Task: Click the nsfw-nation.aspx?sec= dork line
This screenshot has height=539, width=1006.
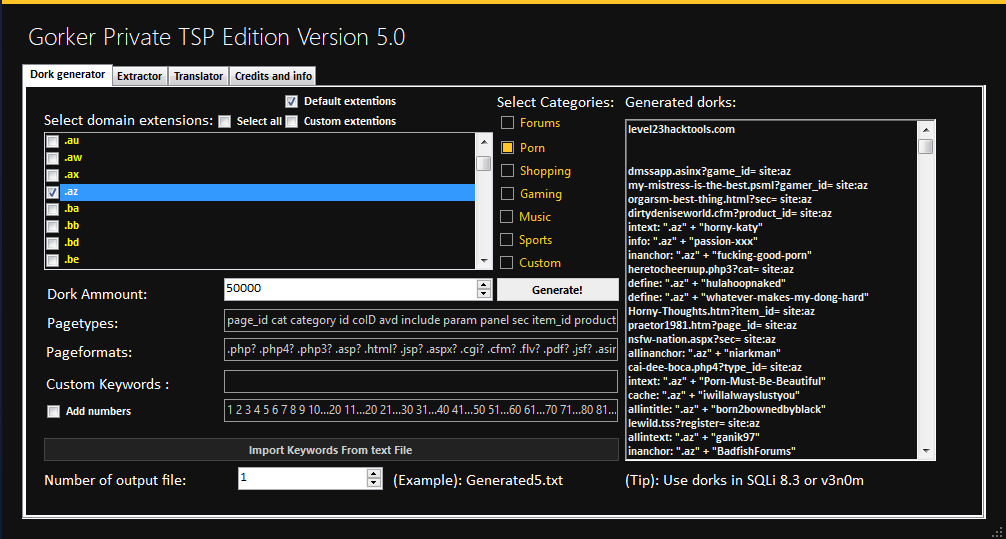Action: (x=702, y=339)
